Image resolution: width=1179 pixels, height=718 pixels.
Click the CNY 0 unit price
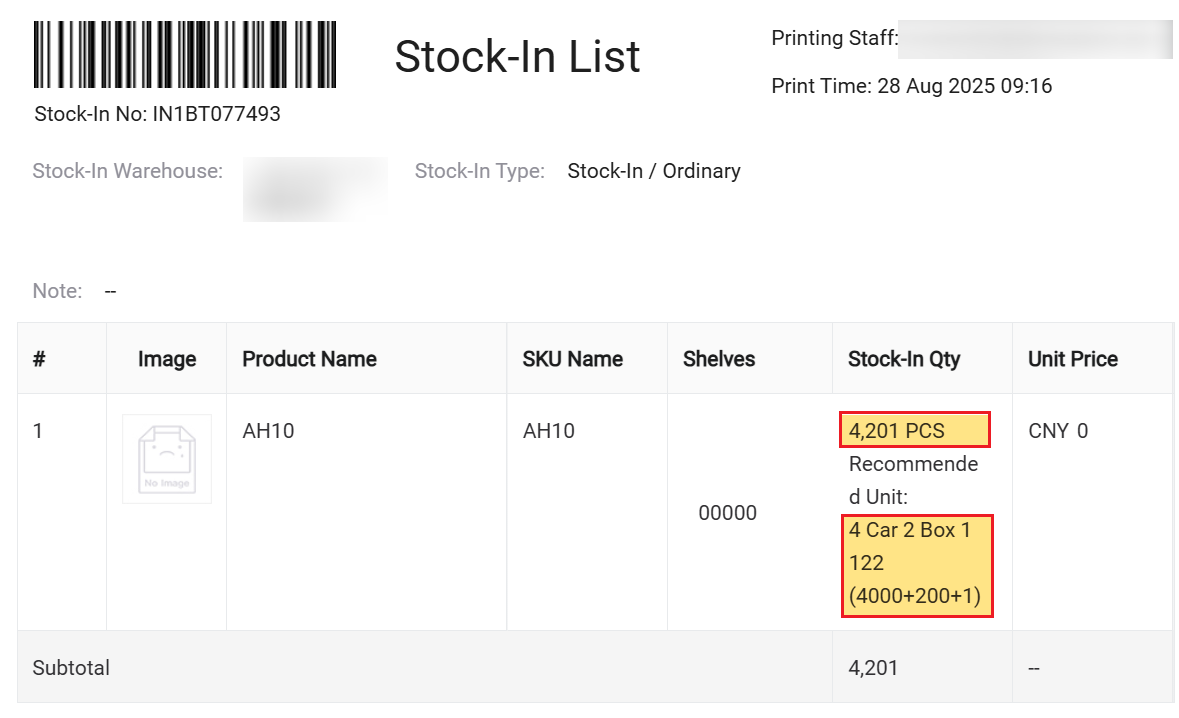[1057, 431]
